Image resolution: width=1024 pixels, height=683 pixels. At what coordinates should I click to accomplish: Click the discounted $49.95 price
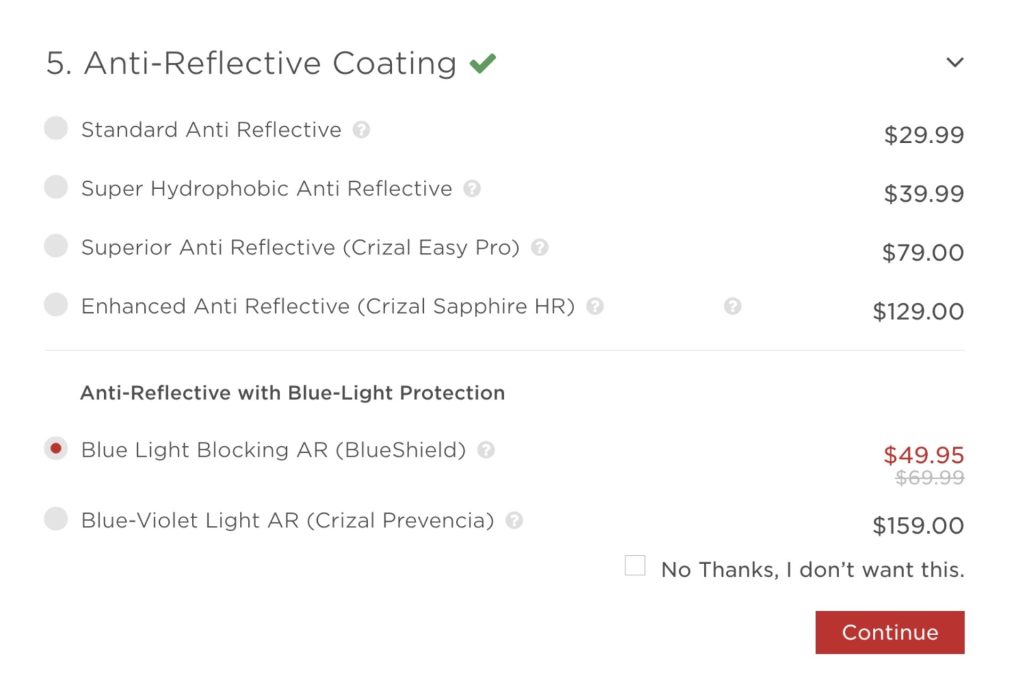click(x=925, y=453)
